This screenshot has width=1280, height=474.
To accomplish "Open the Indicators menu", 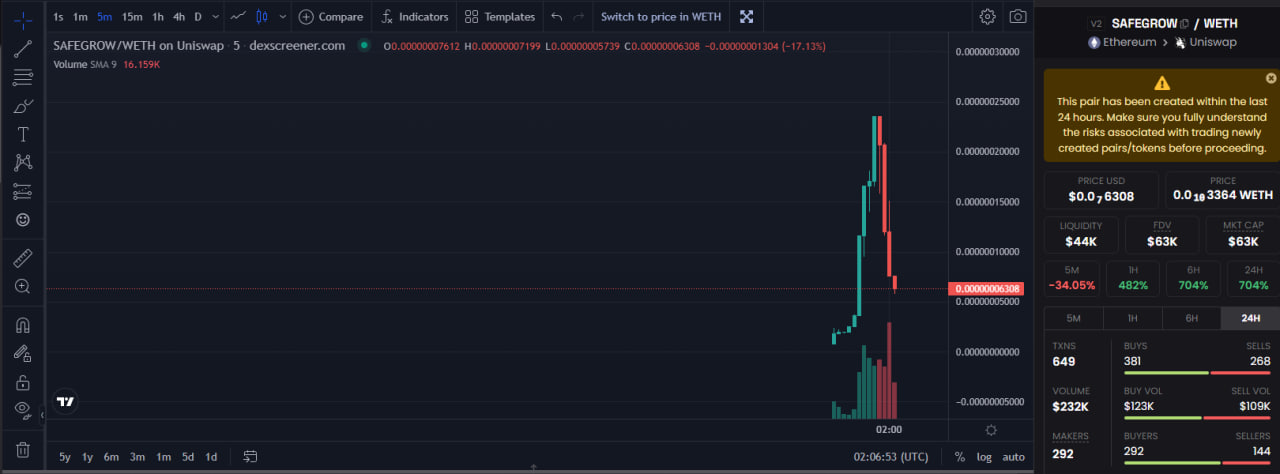I will pyautogui.click(x=415, y=16).
